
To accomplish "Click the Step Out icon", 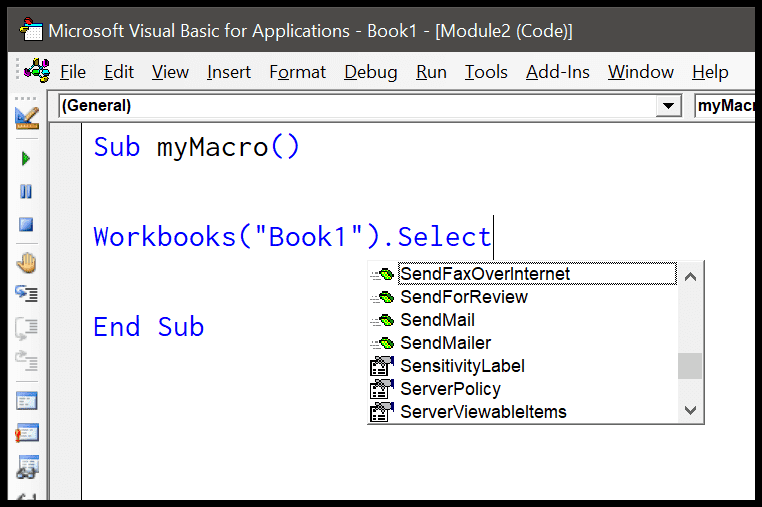I will click(x=26, y=361).
